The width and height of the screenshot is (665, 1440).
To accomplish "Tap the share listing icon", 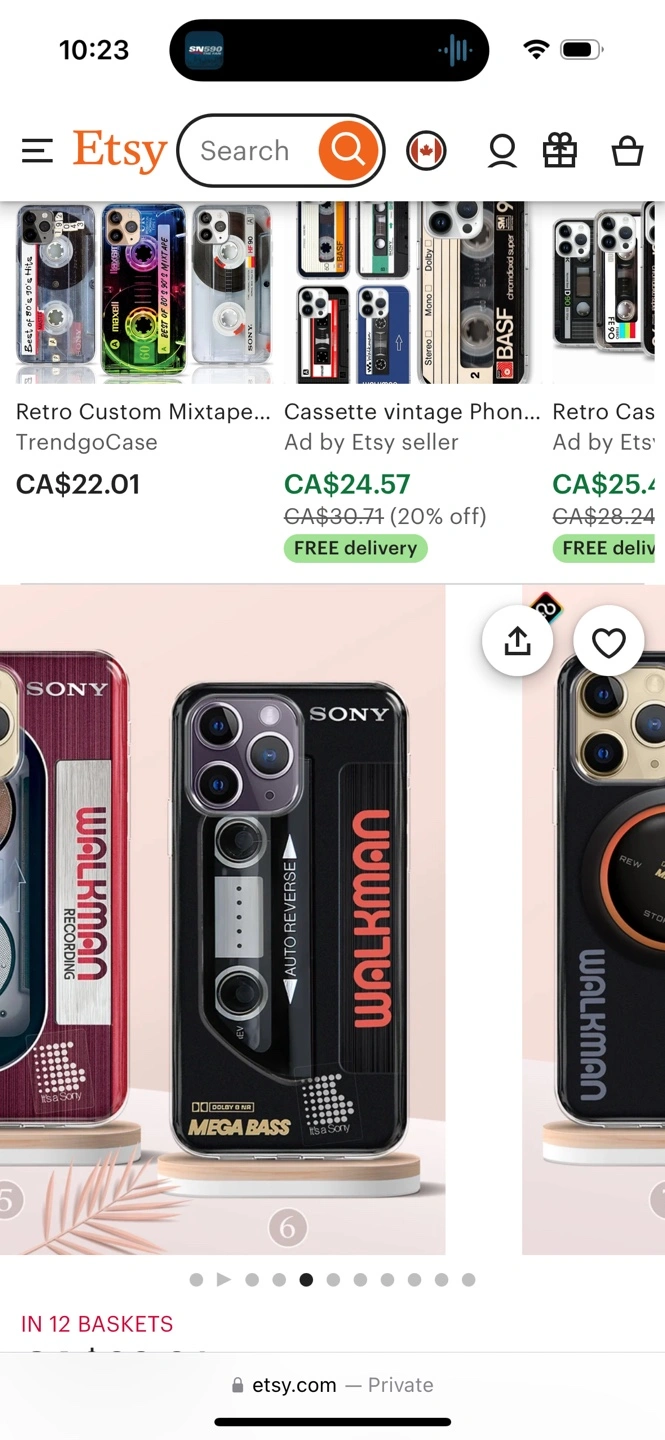I will point(517,641).
